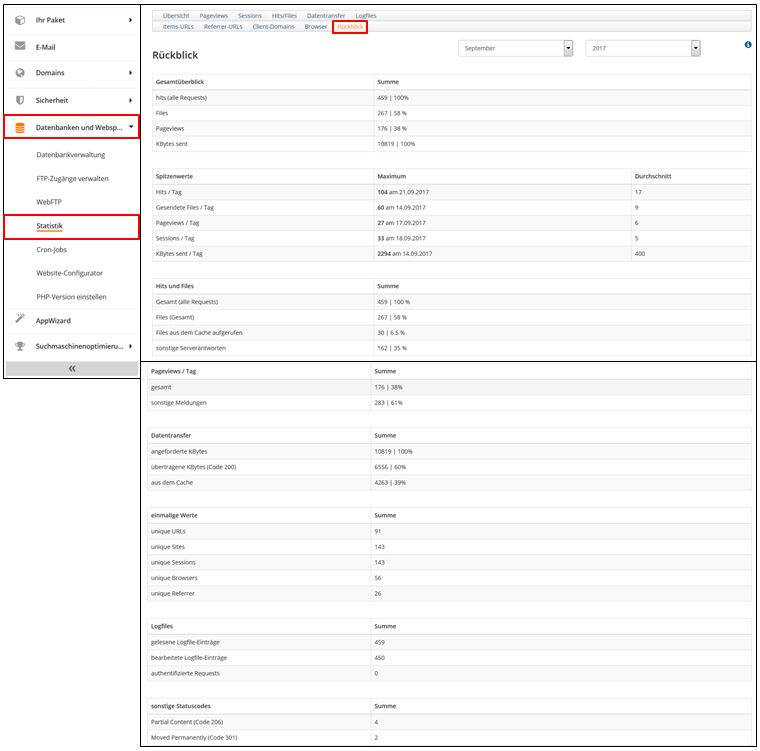The height and width of the screenshot is (751, 760).
Task: Select the Logfiles tab
Action: pos(366,16)
